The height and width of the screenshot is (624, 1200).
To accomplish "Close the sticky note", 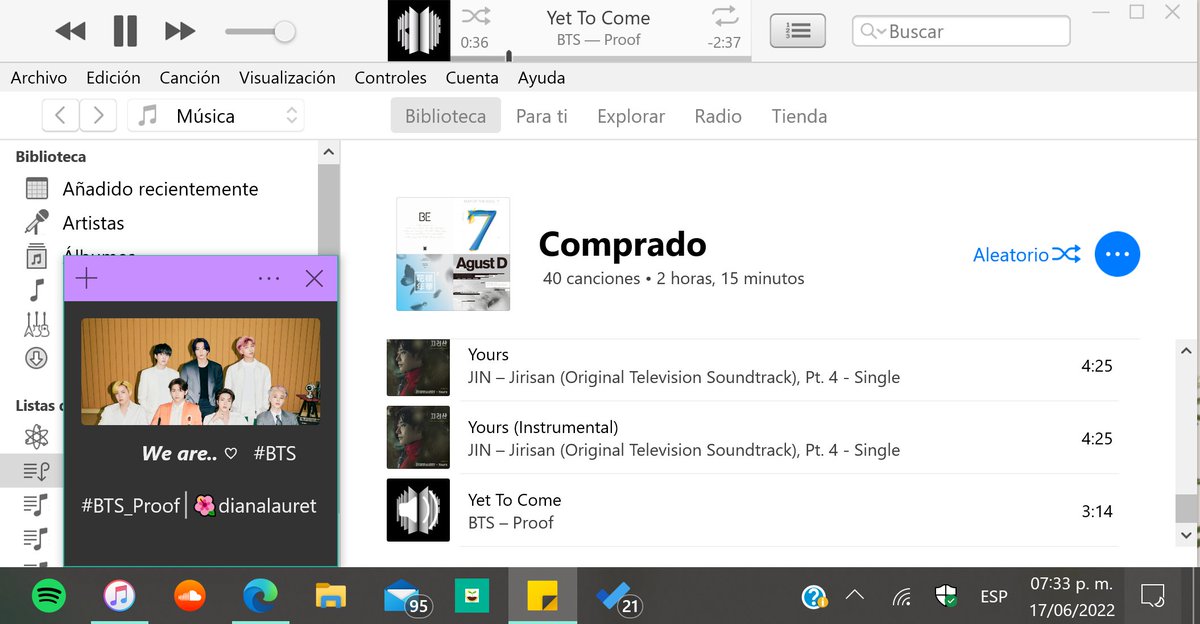I will [314, 279].
